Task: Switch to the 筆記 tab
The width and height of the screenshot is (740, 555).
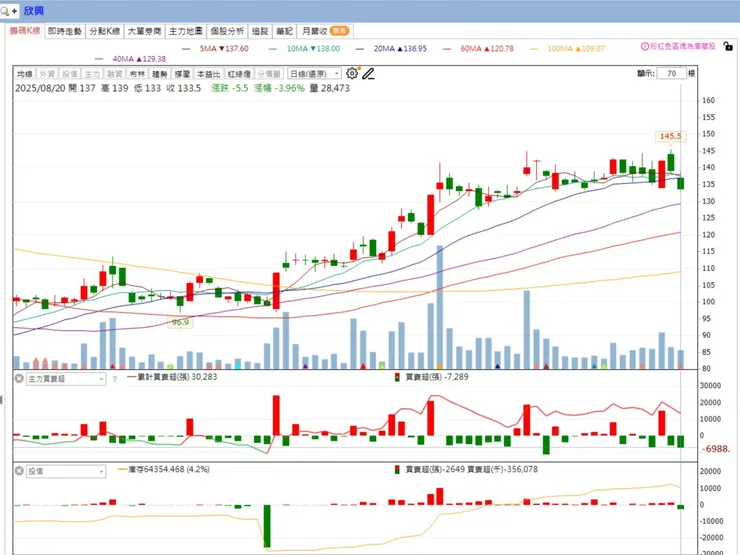Action: pyautogui.click(x=285, y=31)
